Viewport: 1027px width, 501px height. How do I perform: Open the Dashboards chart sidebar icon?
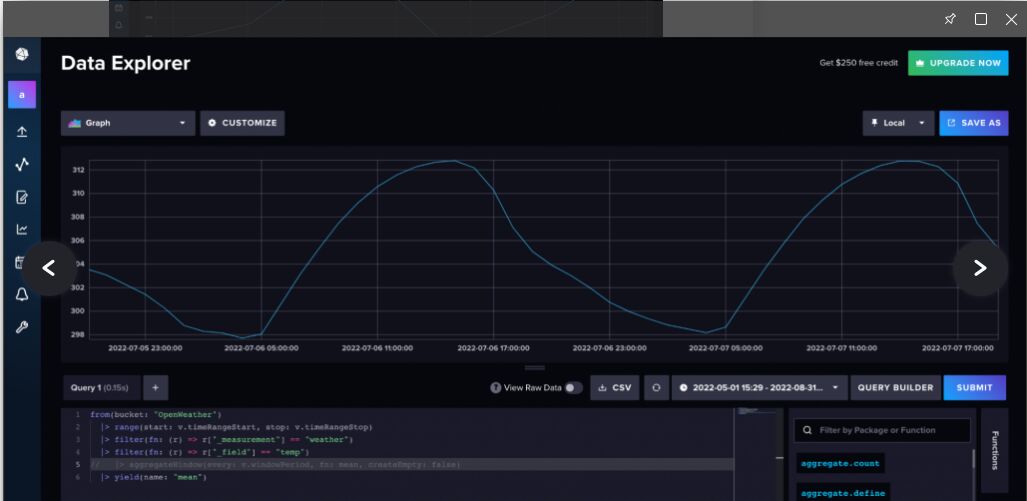[22, 229]
